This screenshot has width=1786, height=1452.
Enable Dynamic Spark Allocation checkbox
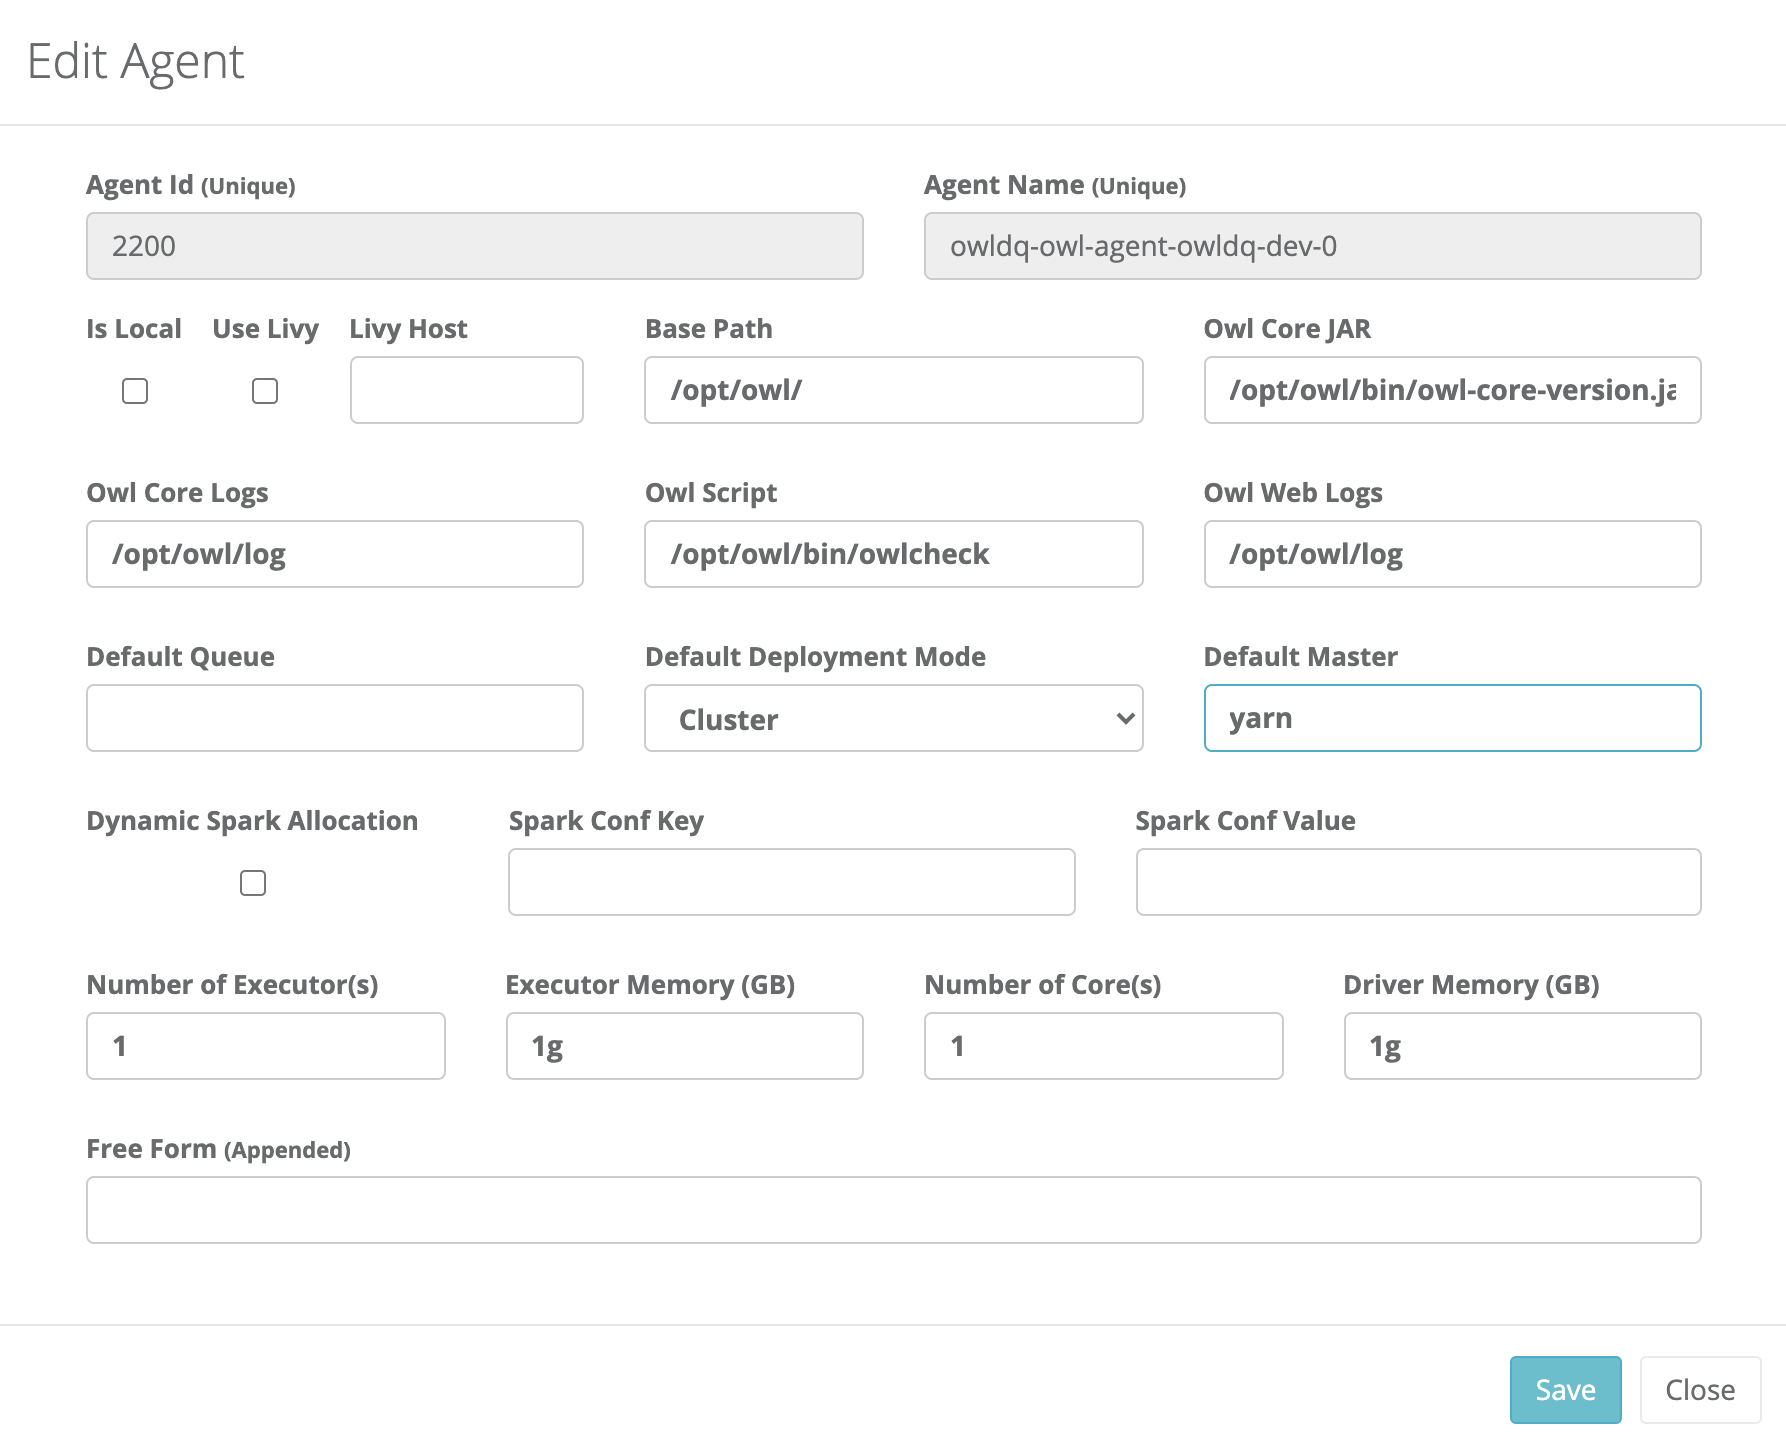[x=253, y=883]
